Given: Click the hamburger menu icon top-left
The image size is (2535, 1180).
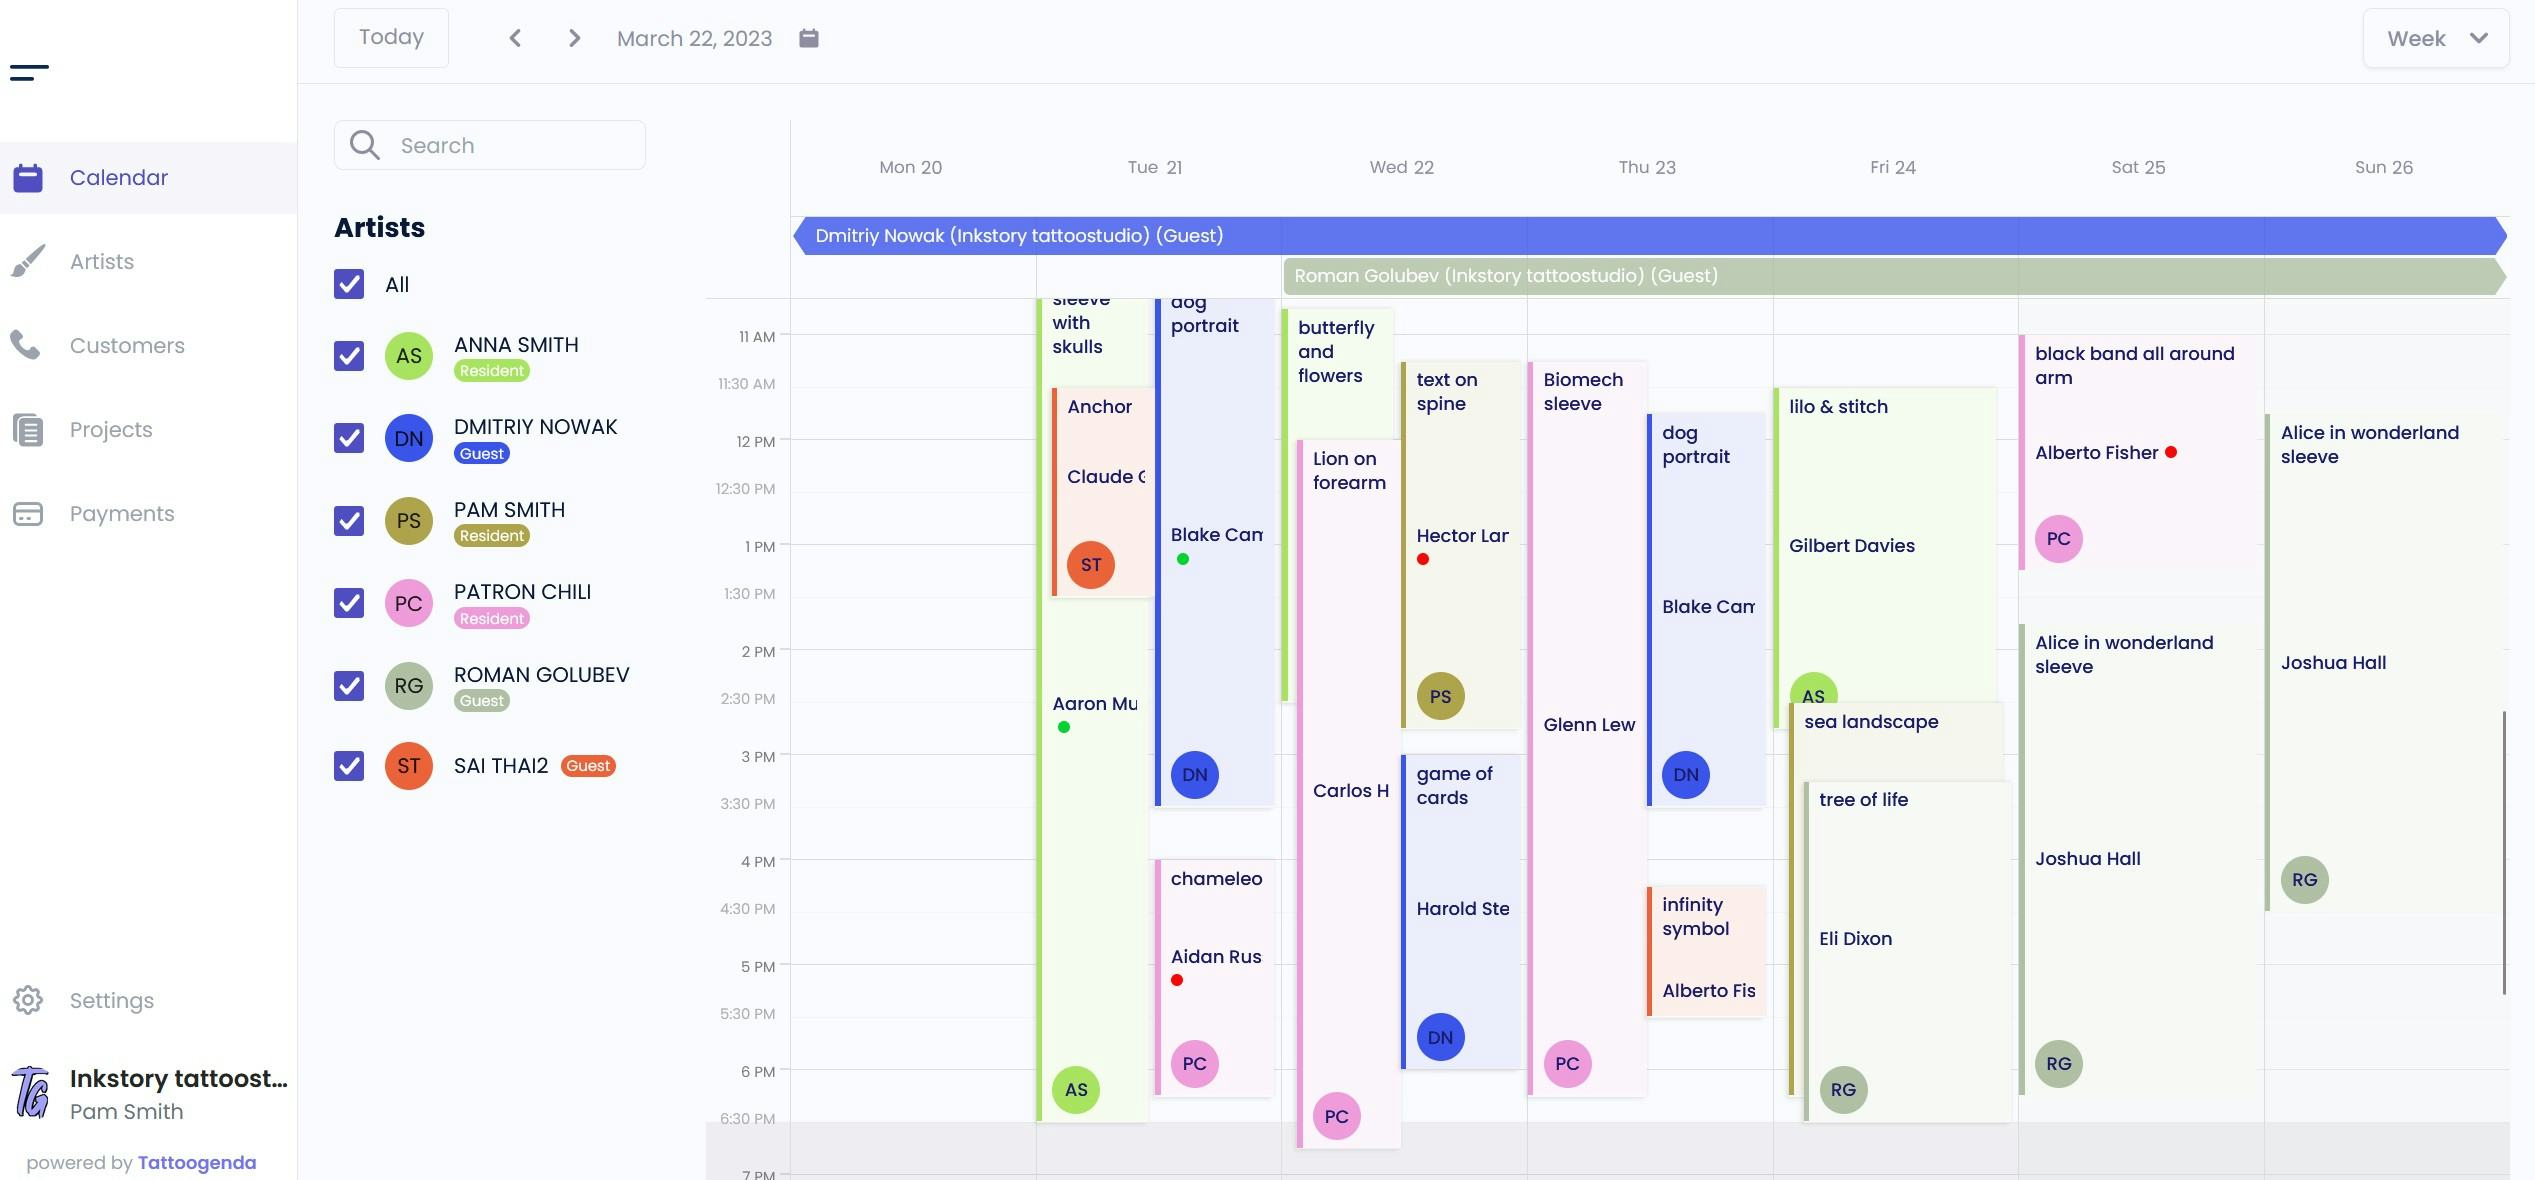Looking at the screenshot, I should [29, 71].
